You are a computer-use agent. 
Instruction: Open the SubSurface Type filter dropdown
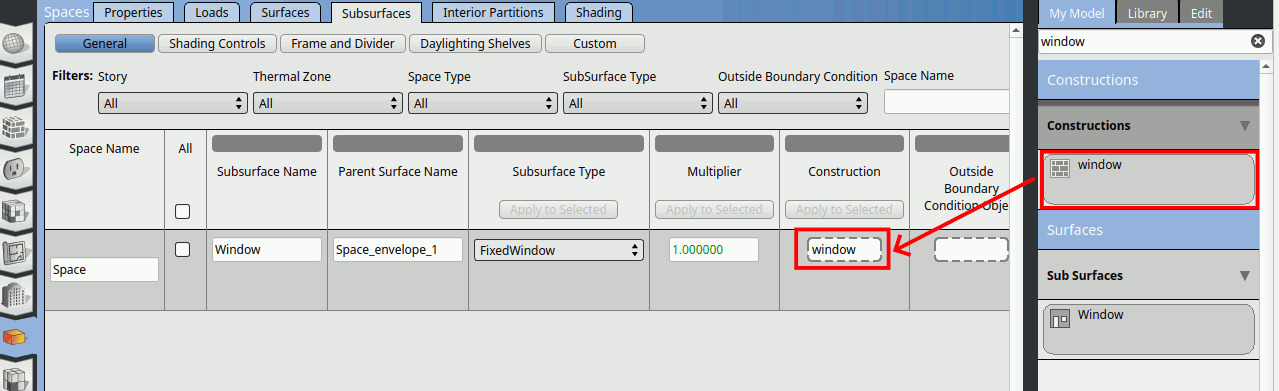point(637,103)
